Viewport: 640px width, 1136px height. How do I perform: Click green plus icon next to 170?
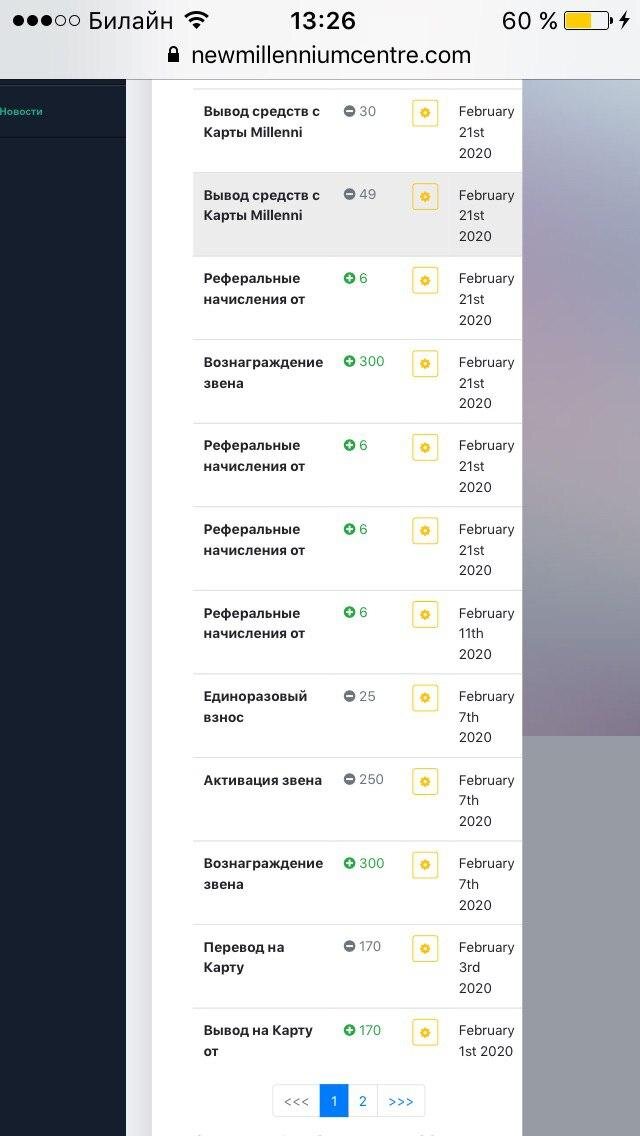pyautogui.click(x=349, y=1030)
